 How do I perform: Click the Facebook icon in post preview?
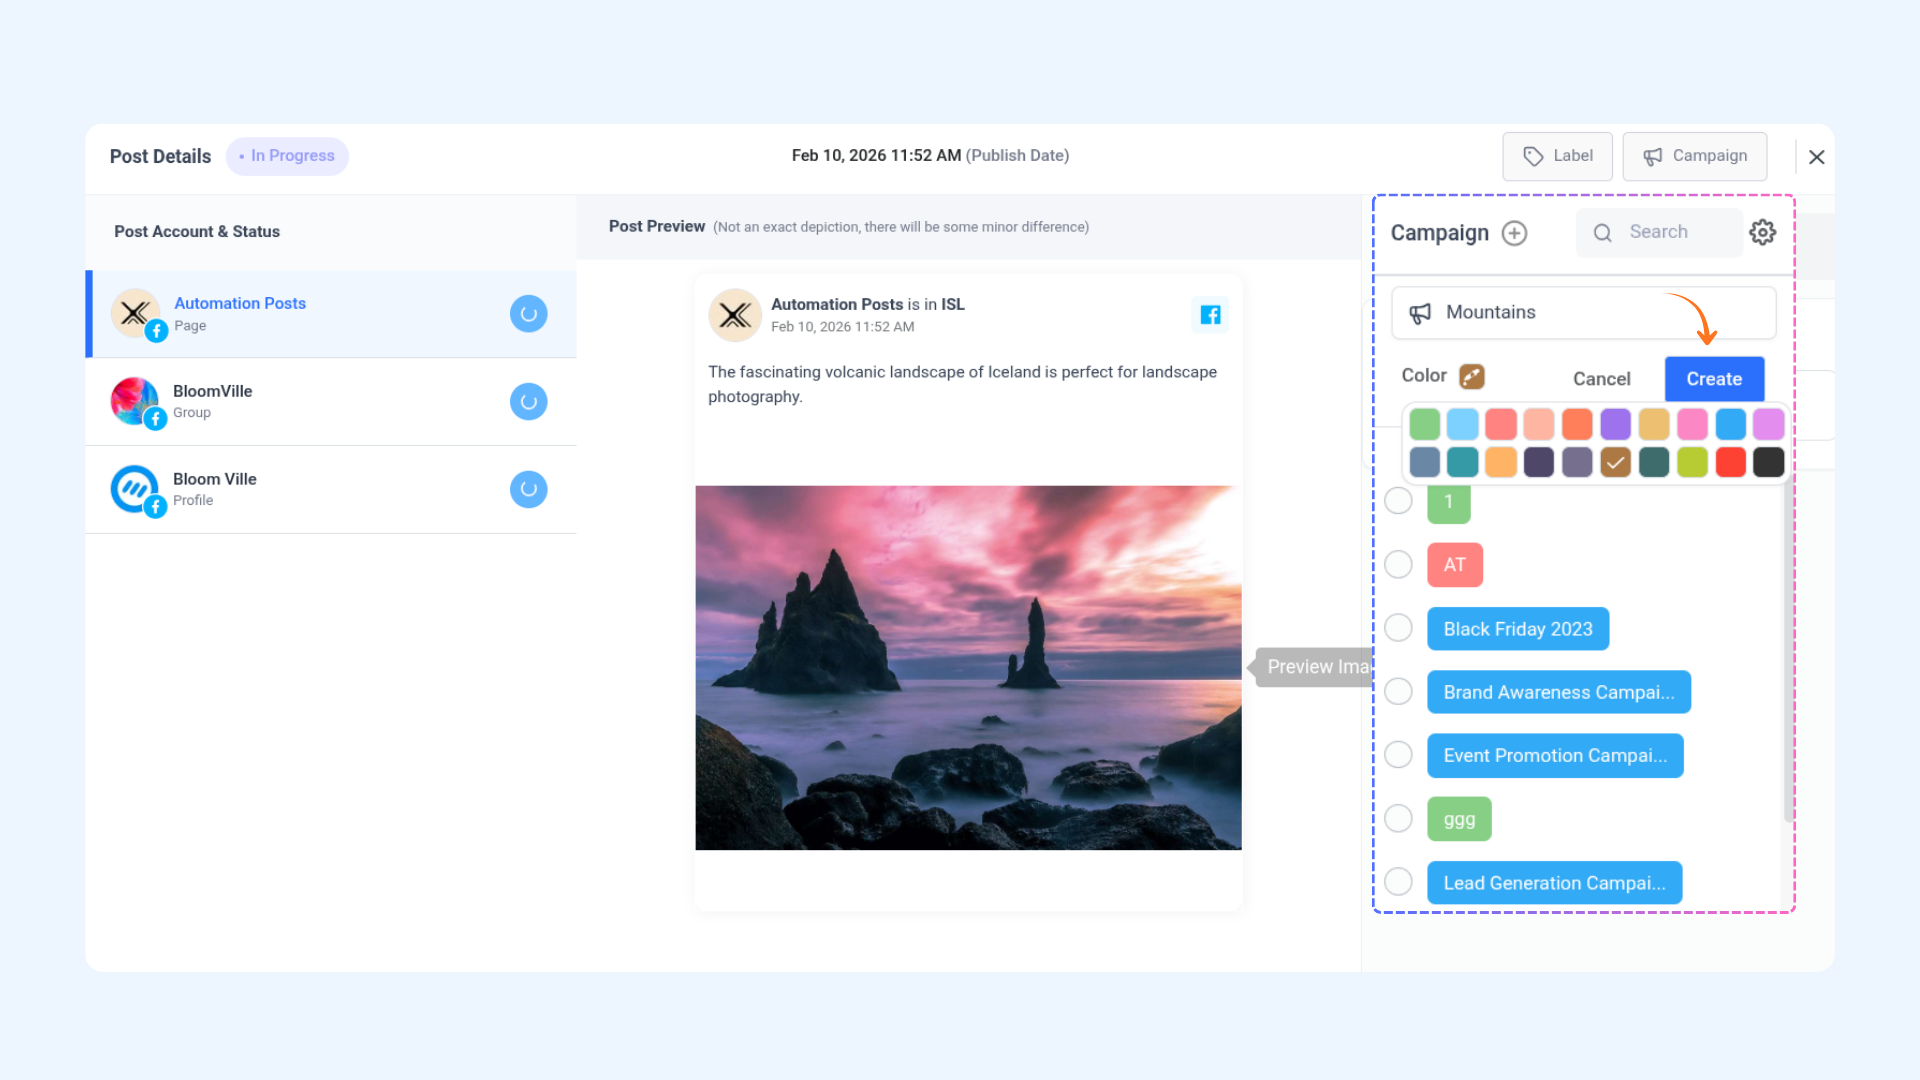point(1210,315)
